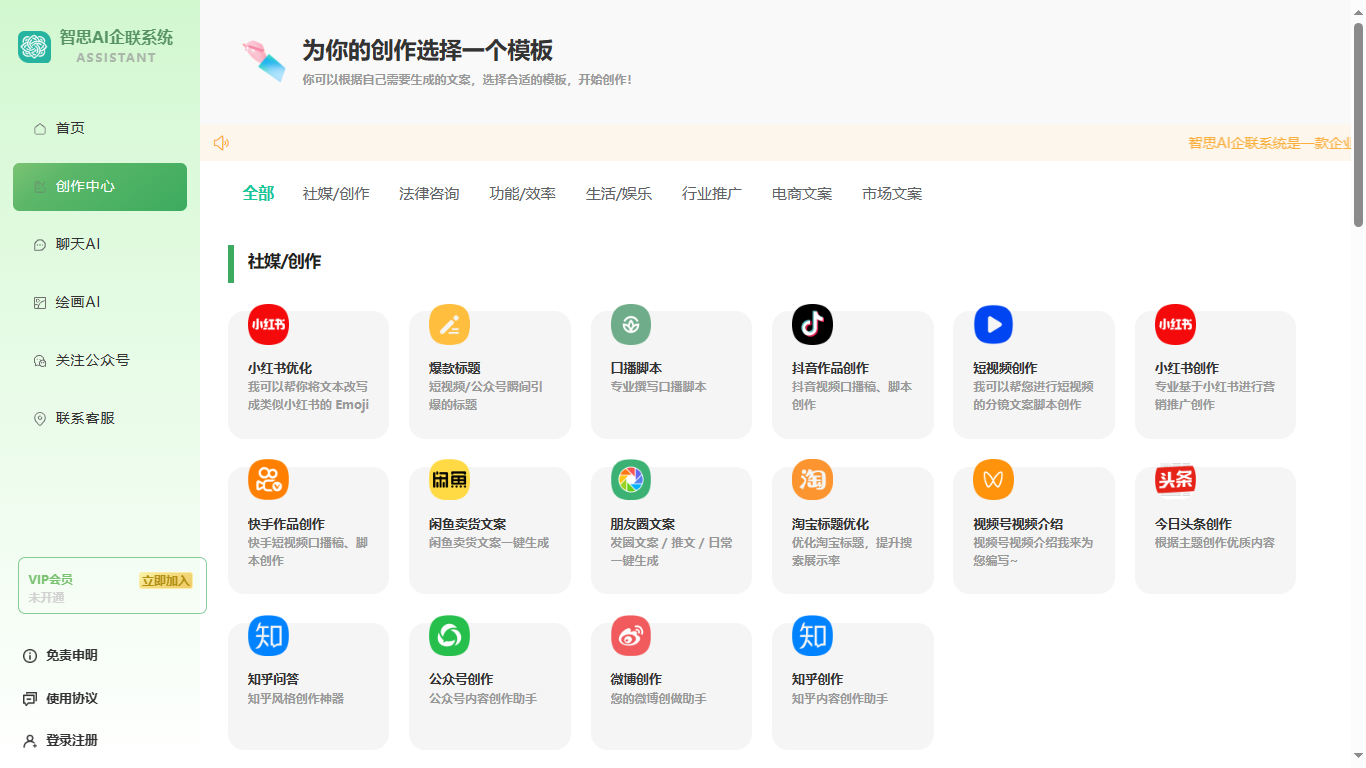
Task: Click the VIP会员 label text
Action: coord(50,580)
